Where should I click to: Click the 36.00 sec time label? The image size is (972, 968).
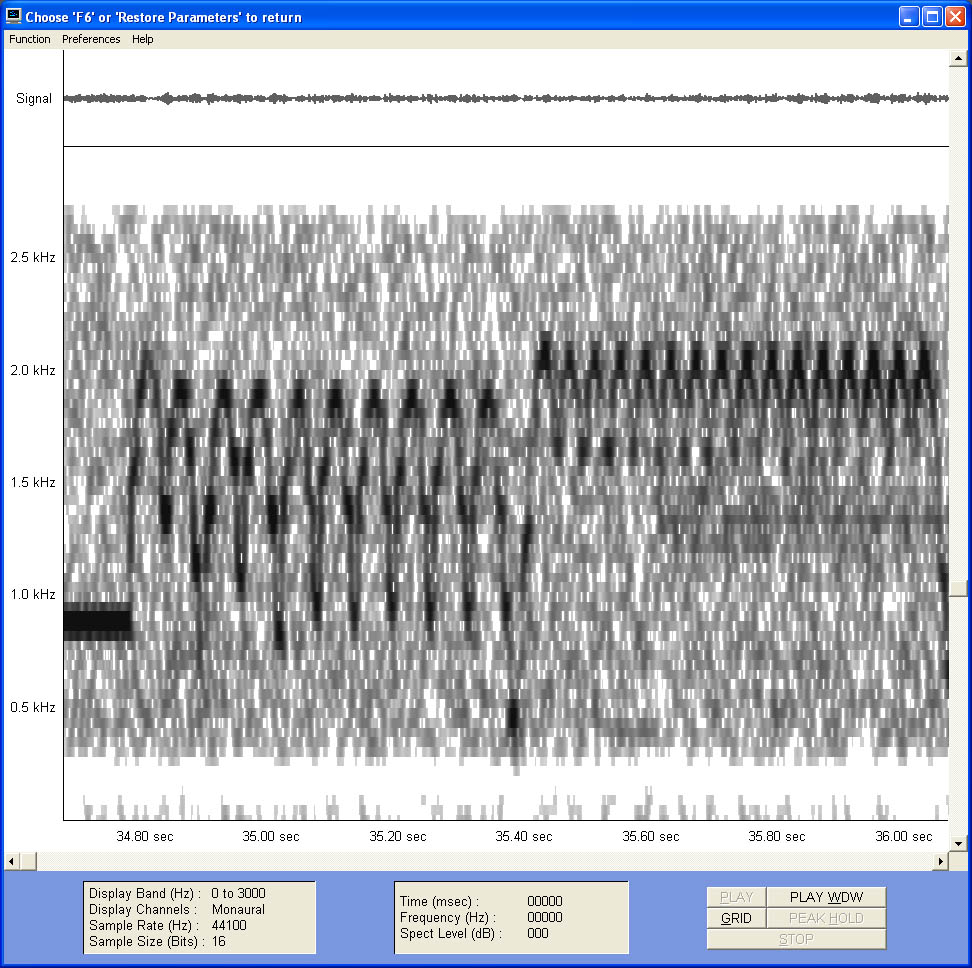click(x=904, y=836)
